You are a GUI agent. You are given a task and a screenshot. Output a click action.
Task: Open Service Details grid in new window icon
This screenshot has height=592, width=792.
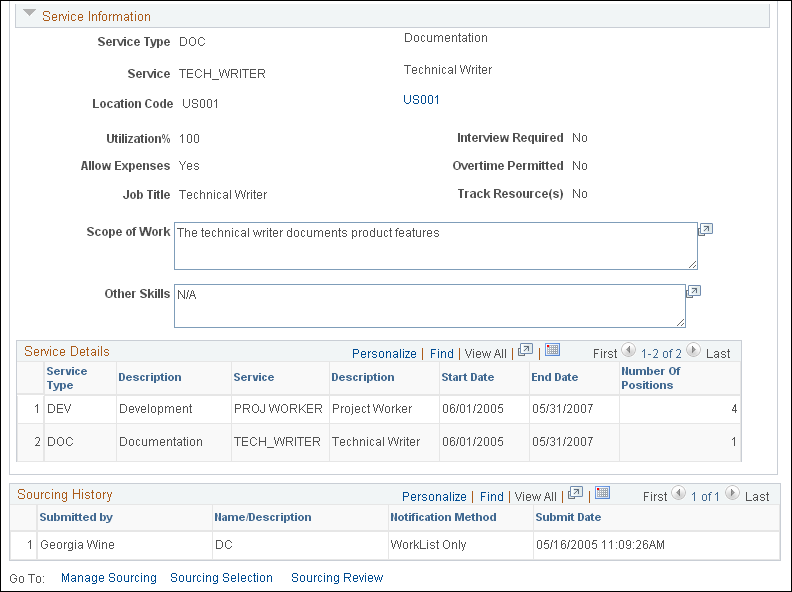point(525,350)
